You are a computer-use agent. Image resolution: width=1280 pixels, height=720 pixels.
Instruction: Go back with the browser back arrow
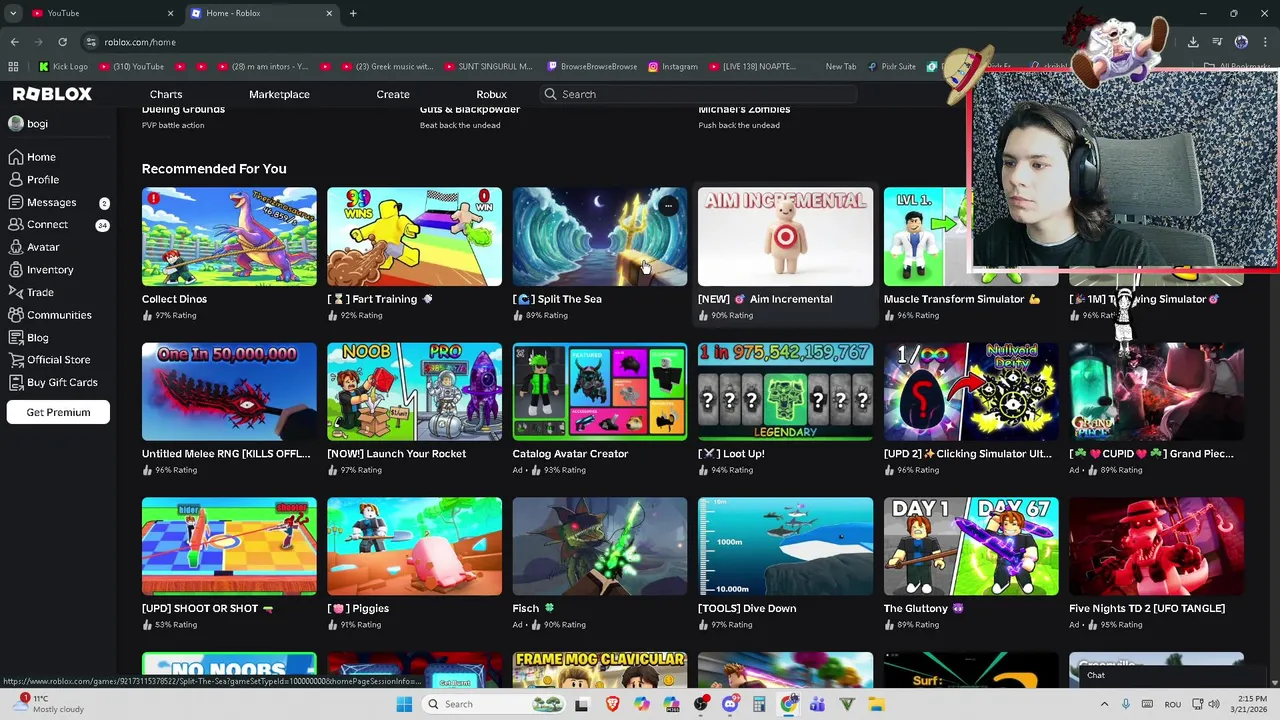coord(14,42)
